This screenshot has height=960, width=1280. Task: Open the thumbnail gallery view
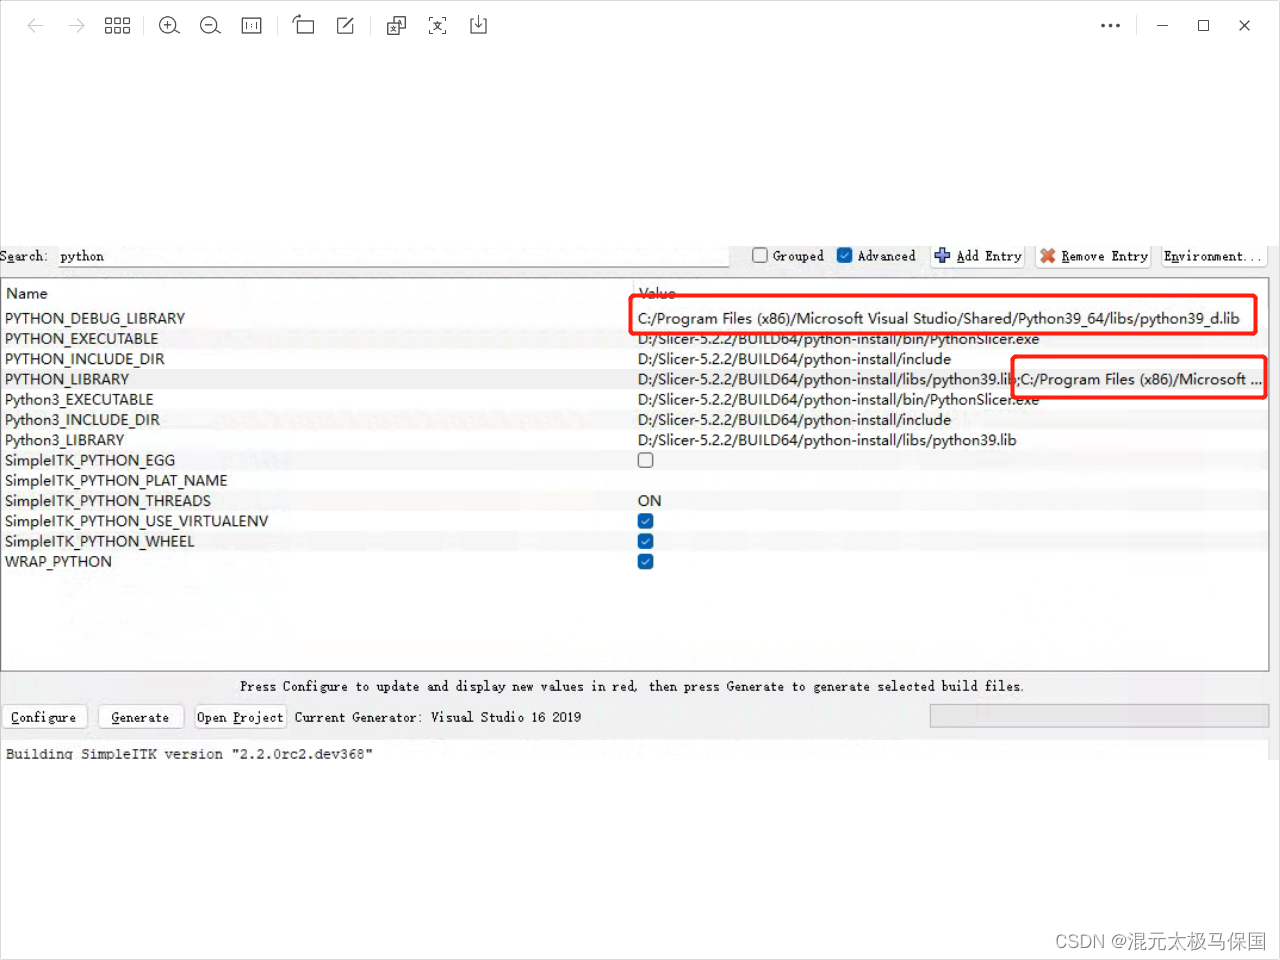click(117, 25)
